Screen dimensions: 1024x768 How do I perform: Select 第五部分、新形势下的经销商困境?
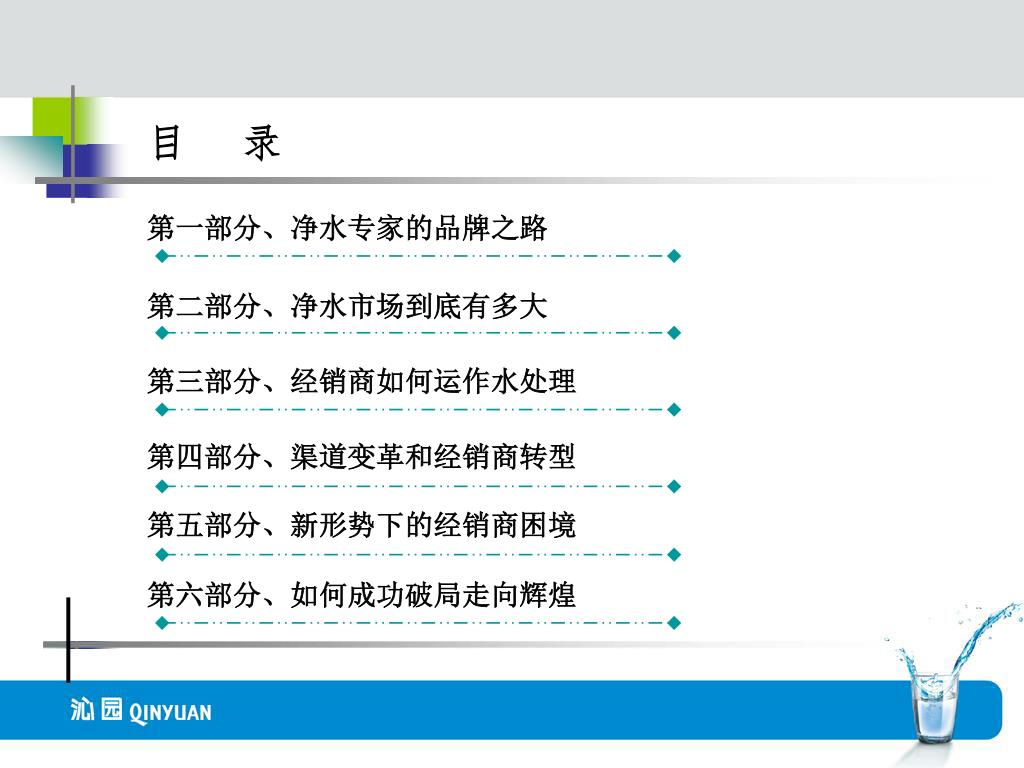[x=361, y=525]
